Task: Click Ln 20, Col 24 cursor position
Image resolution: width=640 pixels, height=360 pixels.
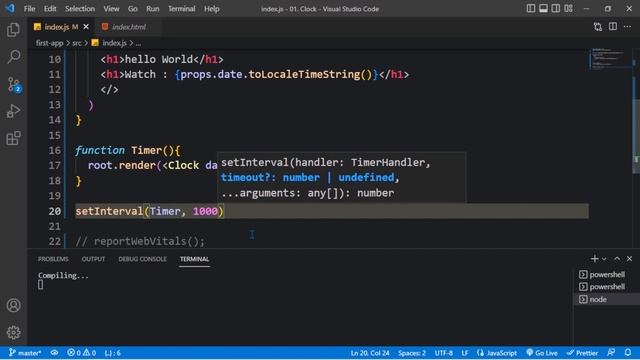Action: 370,353
